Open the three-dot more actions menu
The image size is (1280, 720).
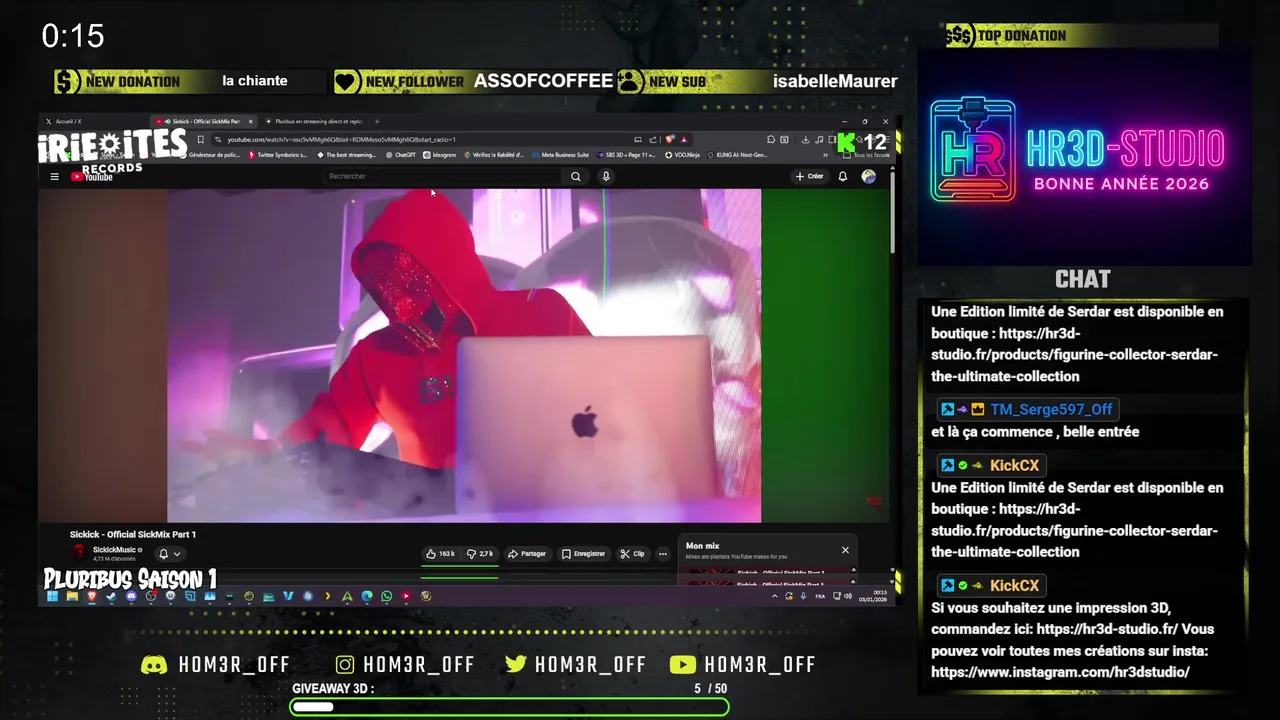662,553
